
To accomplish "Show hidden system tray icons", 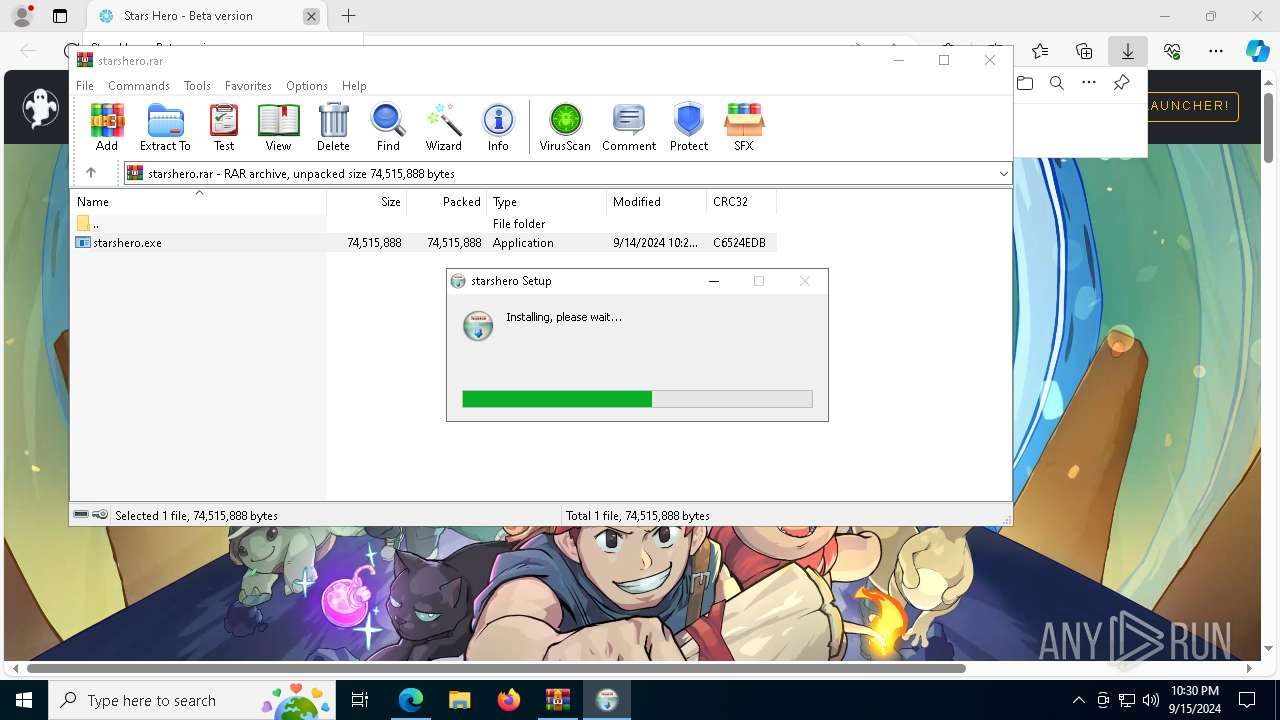I will [1078, 700].
